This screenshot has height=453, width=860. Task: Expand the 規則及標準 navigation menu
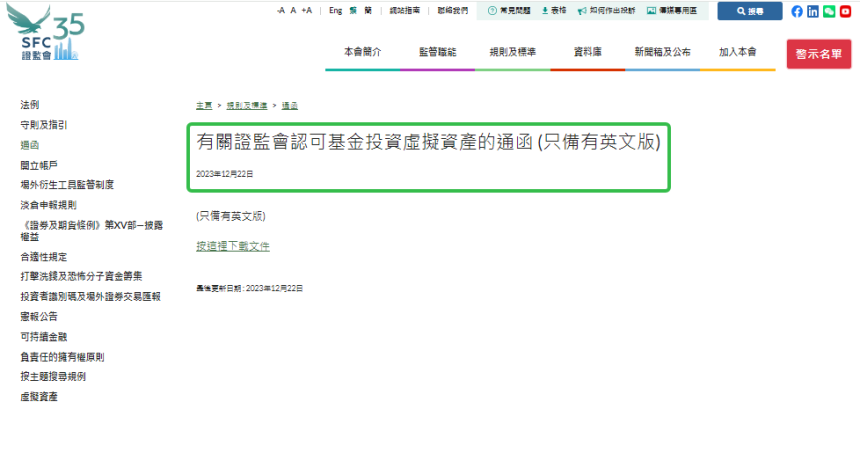(x=510, y=52)
